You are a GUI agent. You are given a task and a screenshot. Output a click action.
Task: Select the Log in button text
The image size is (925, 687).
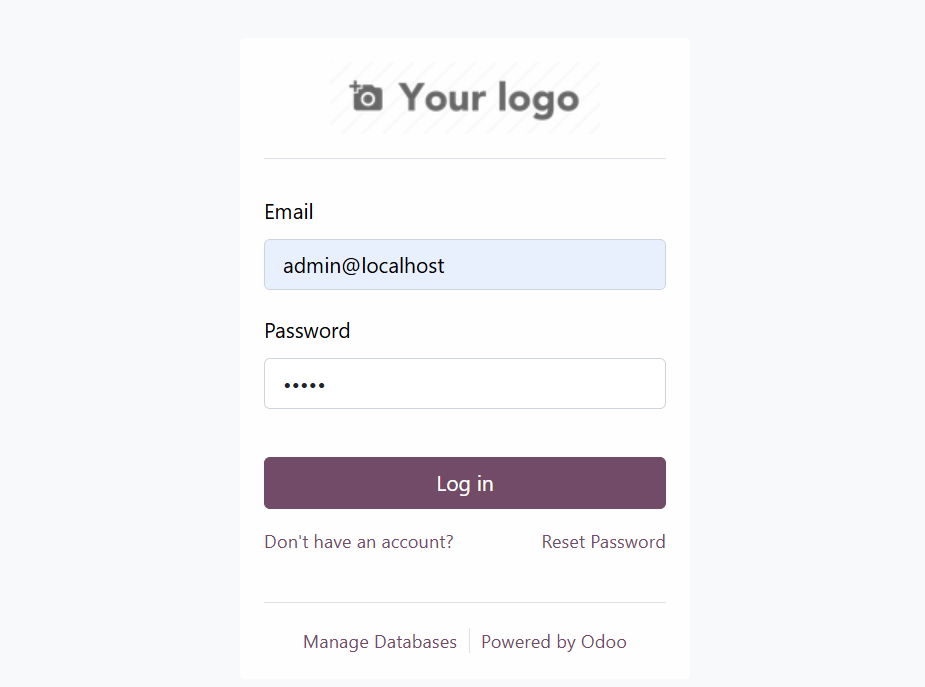pyautogui.click(x=464, y=482)
